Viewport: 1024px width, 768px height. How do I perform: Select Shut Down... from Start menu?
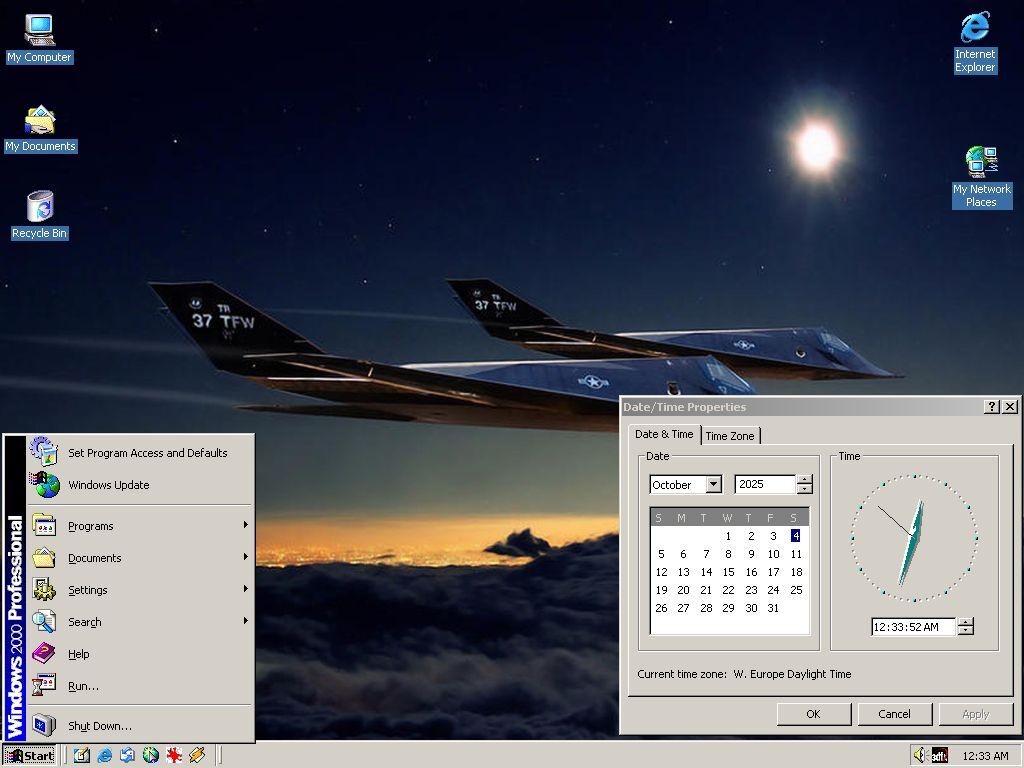tap(99, 726)
